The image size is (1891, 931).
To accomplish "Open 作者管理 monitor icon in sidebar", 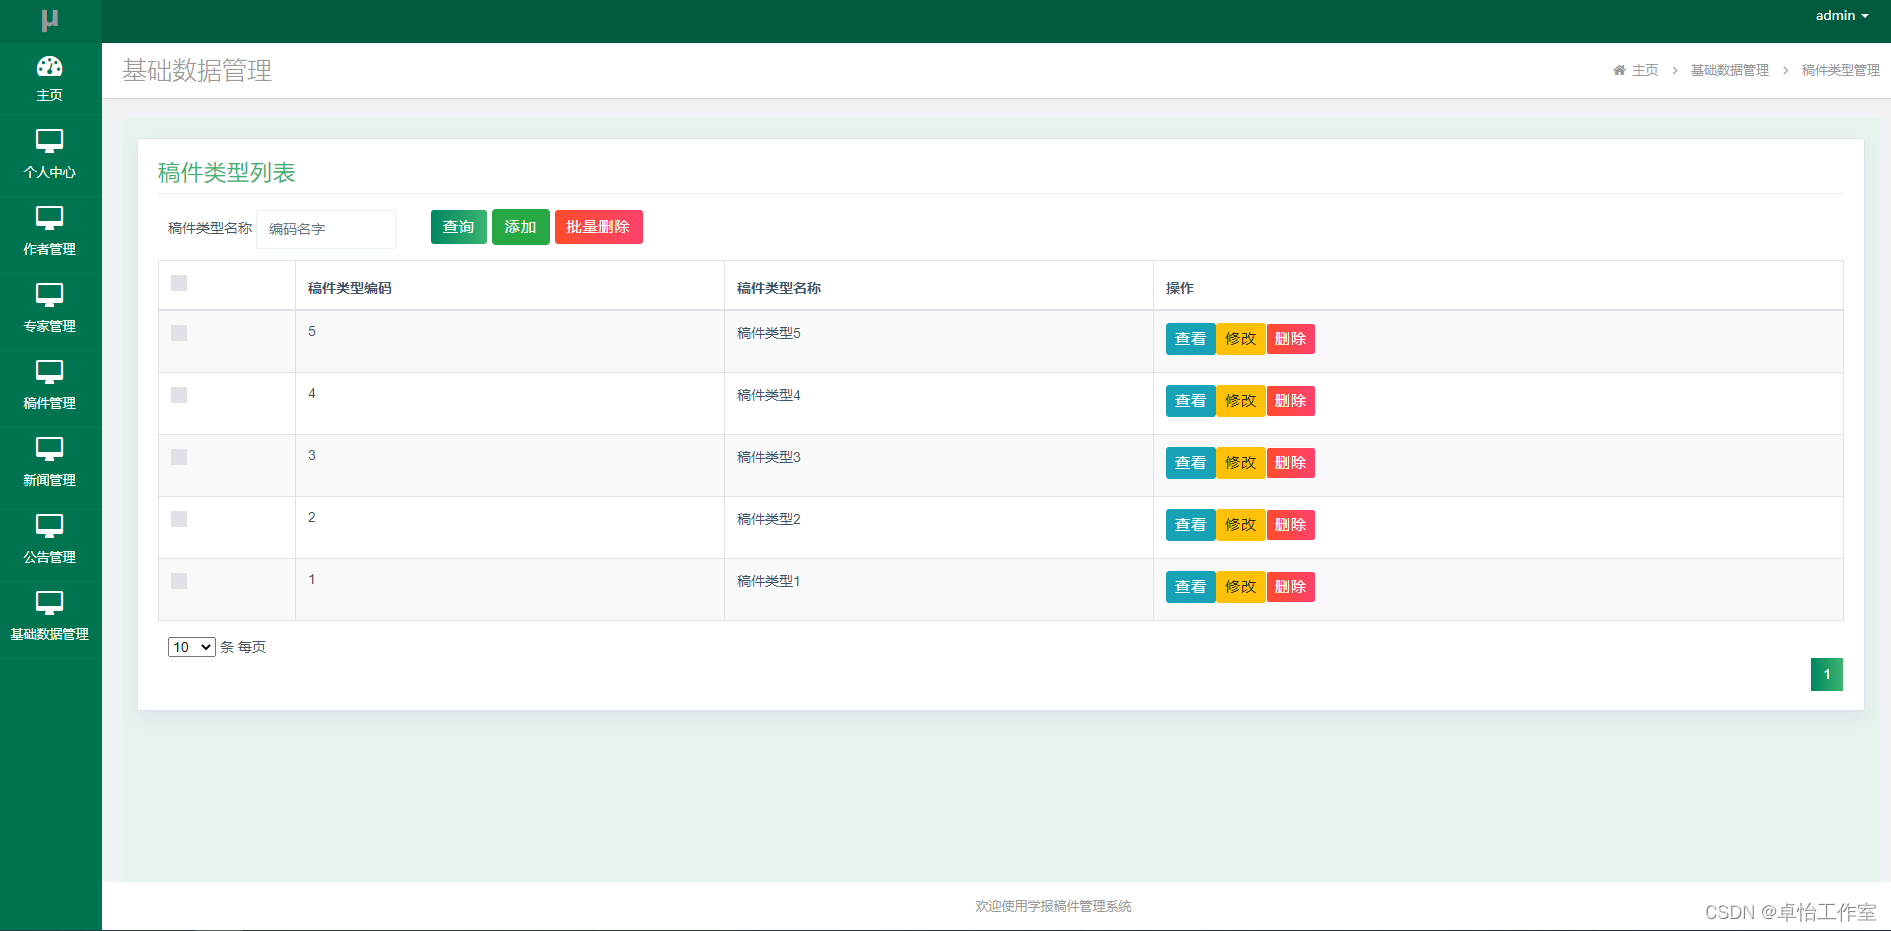I will (x=49, y=218).
